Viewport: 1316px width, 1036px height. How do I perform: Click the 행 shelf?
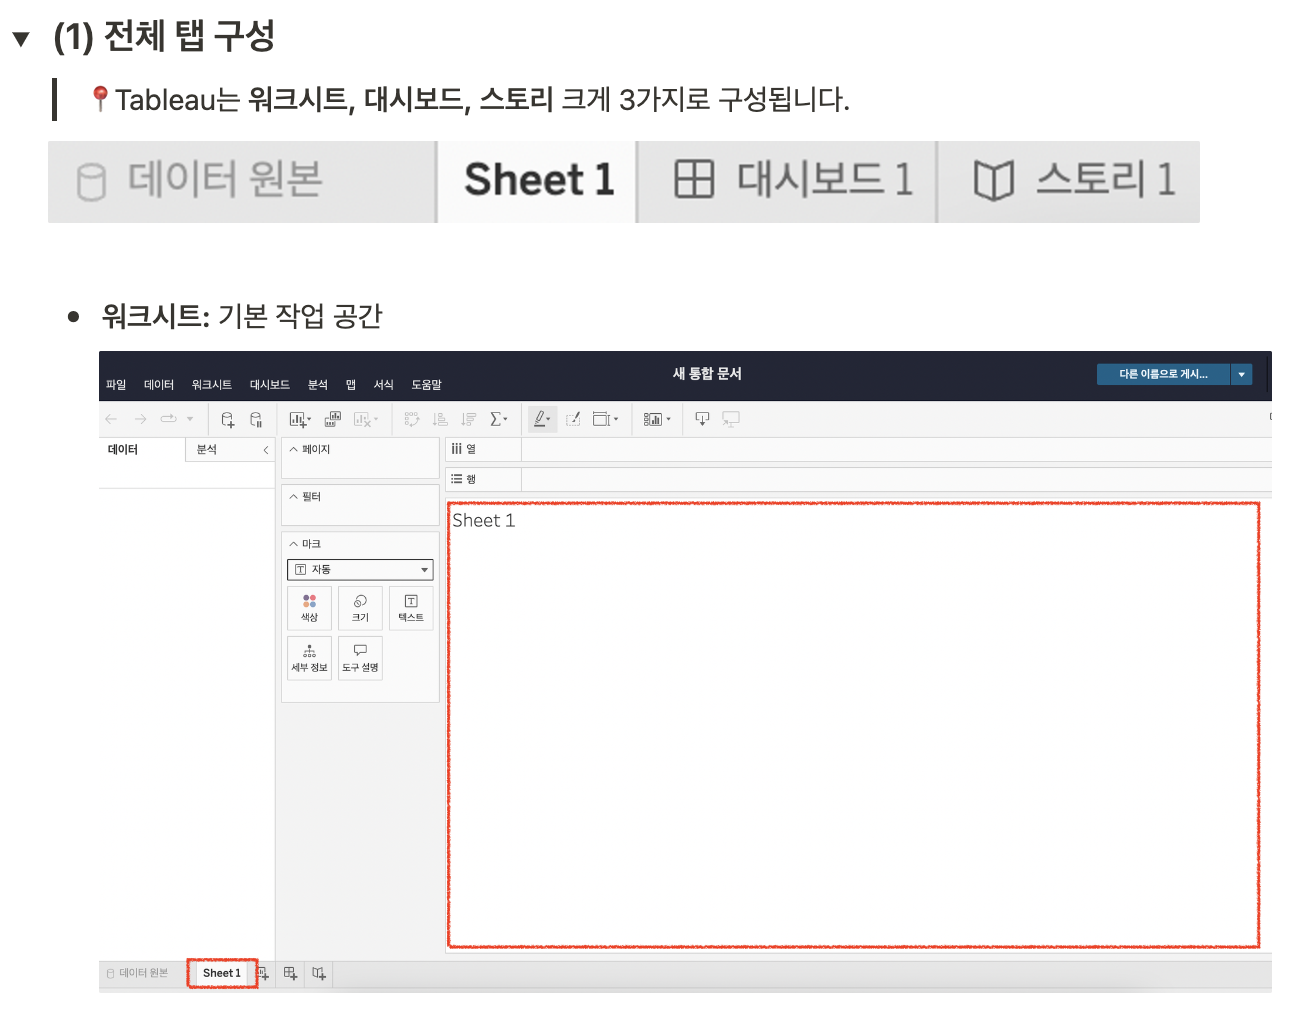[x=858, y=479]
